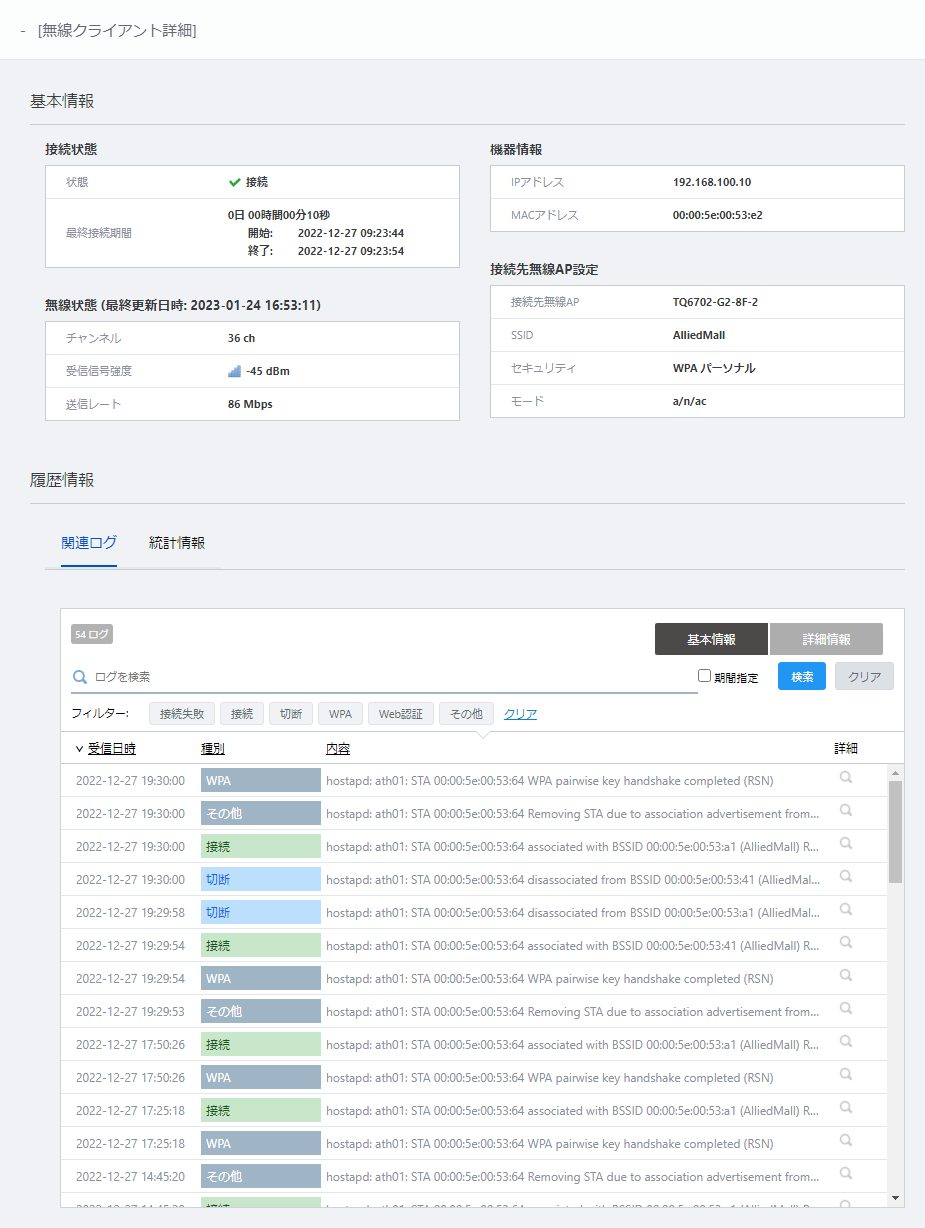Sort logs by 内容 column header
The image size is (925, 1228).
pos(337,749)
